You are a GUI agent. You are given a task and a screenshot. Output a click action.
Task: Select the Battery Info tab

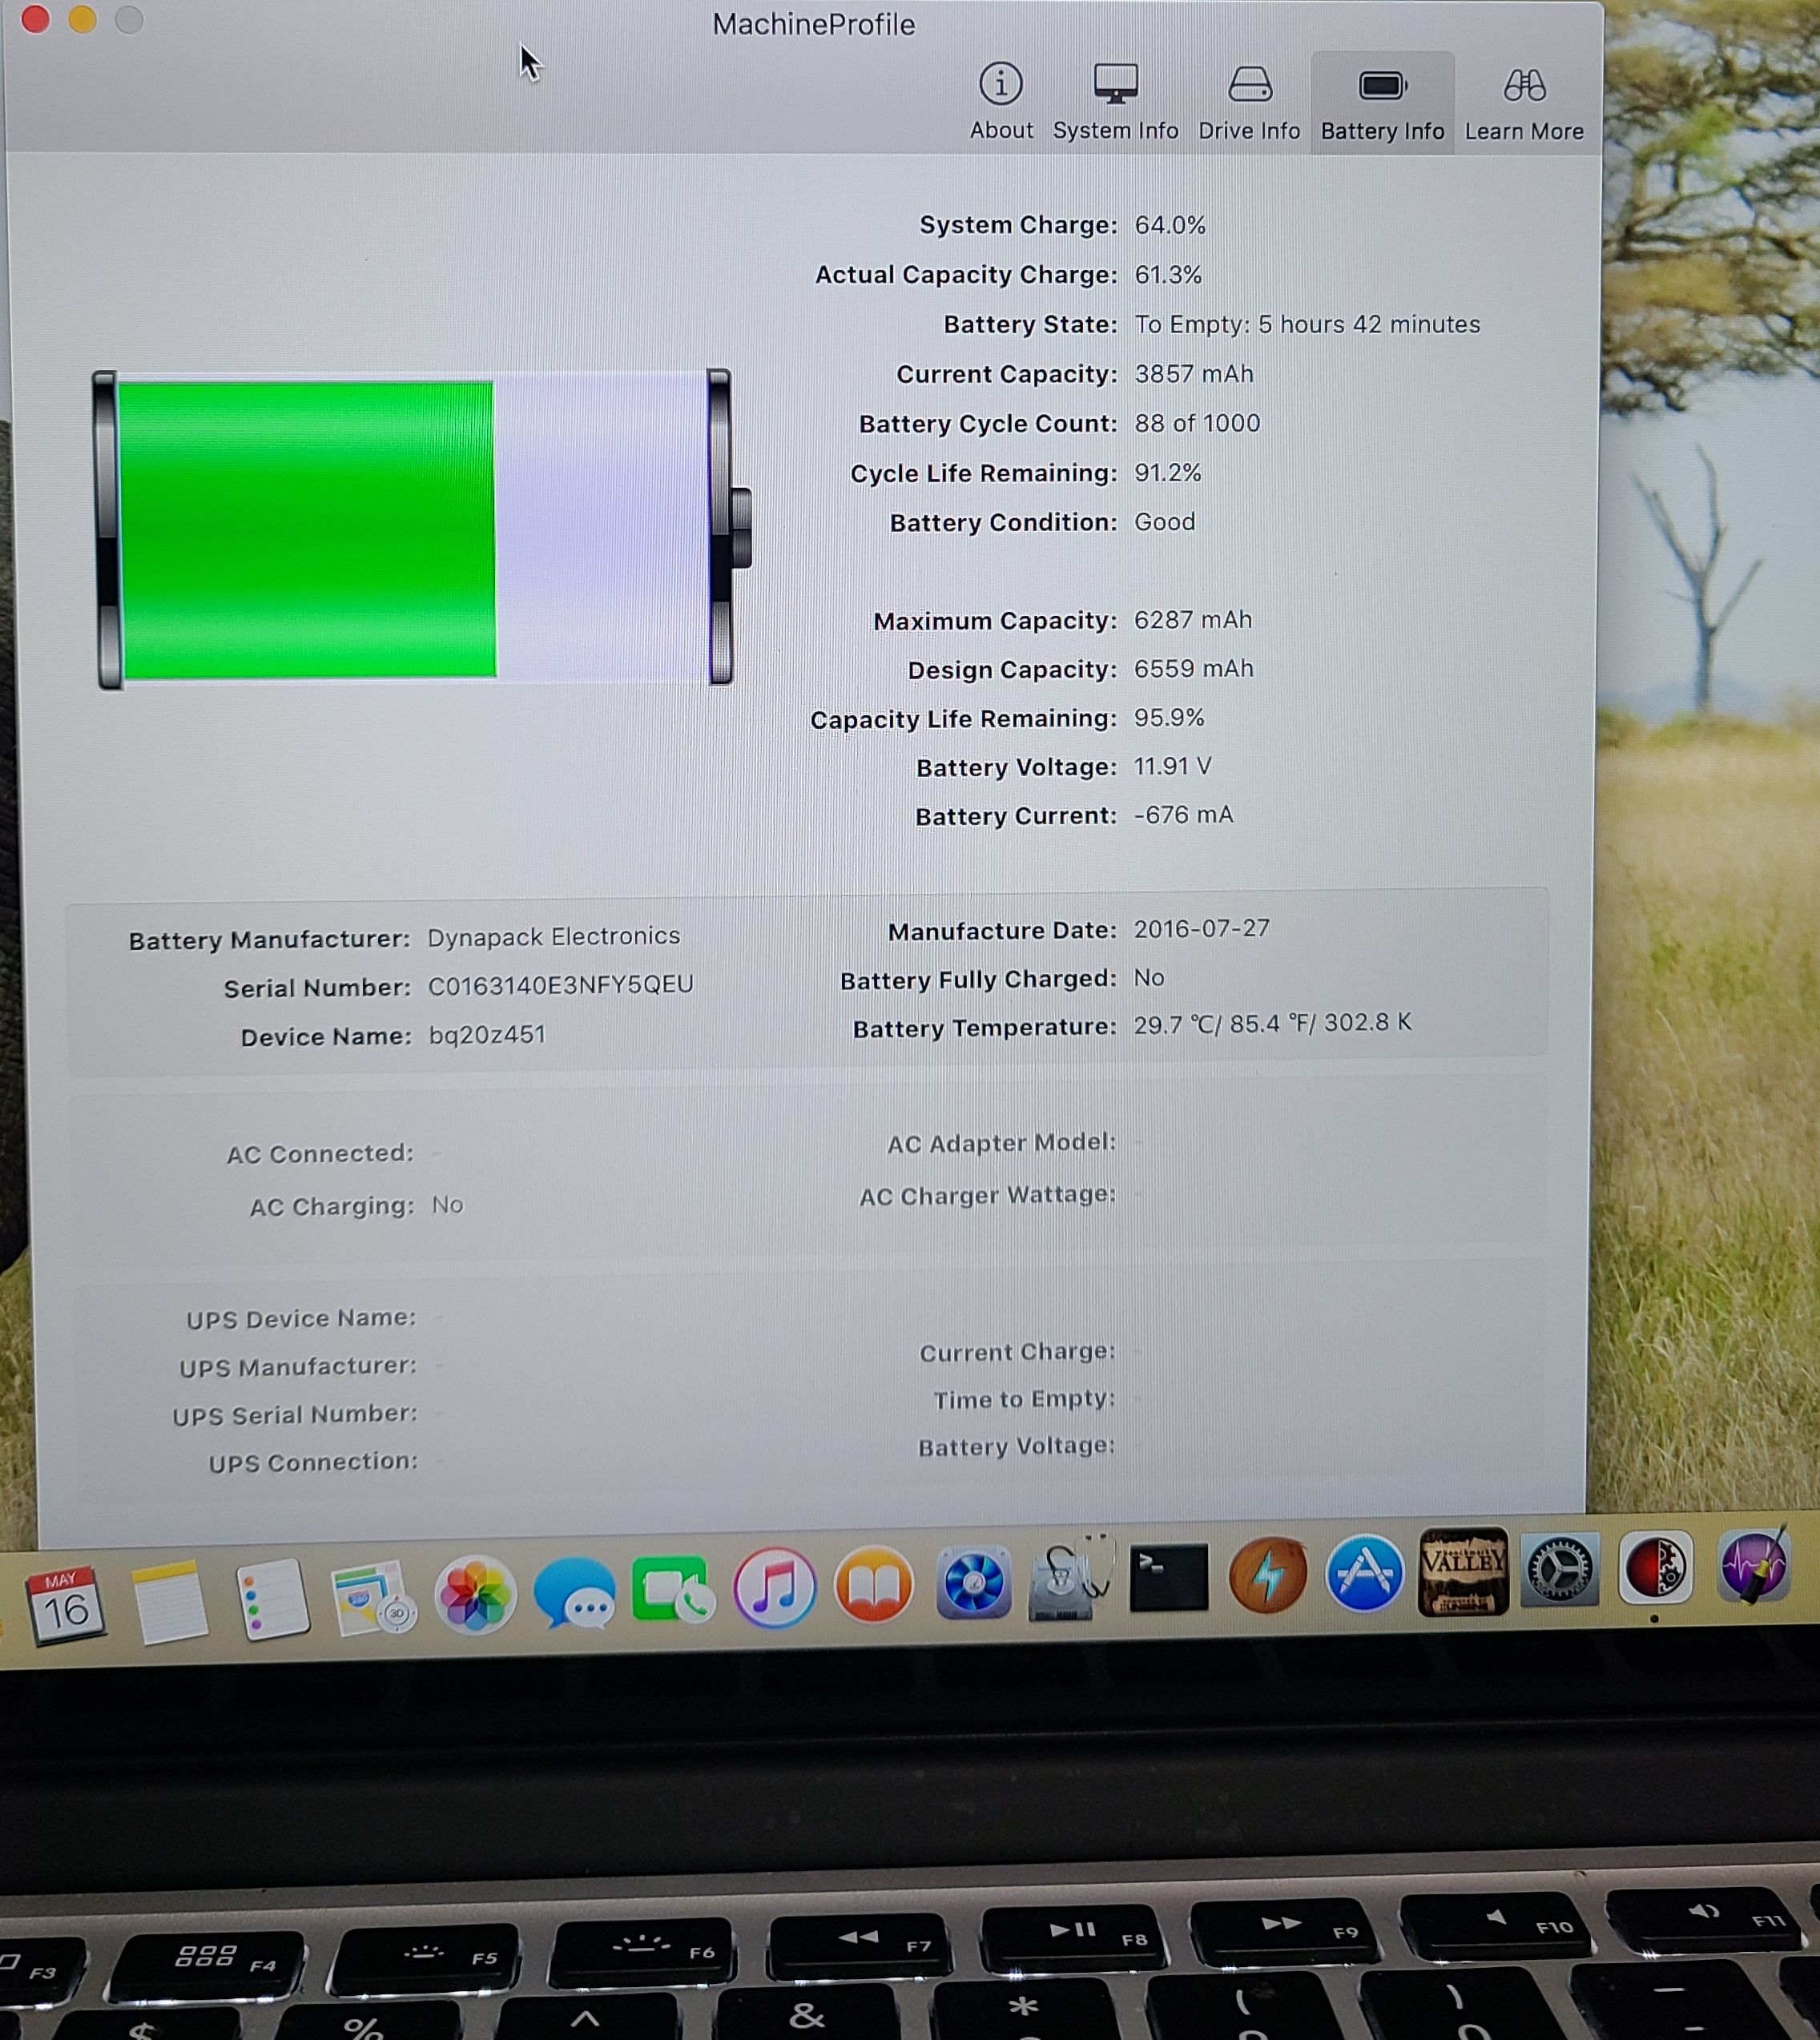coord(1382,101)
